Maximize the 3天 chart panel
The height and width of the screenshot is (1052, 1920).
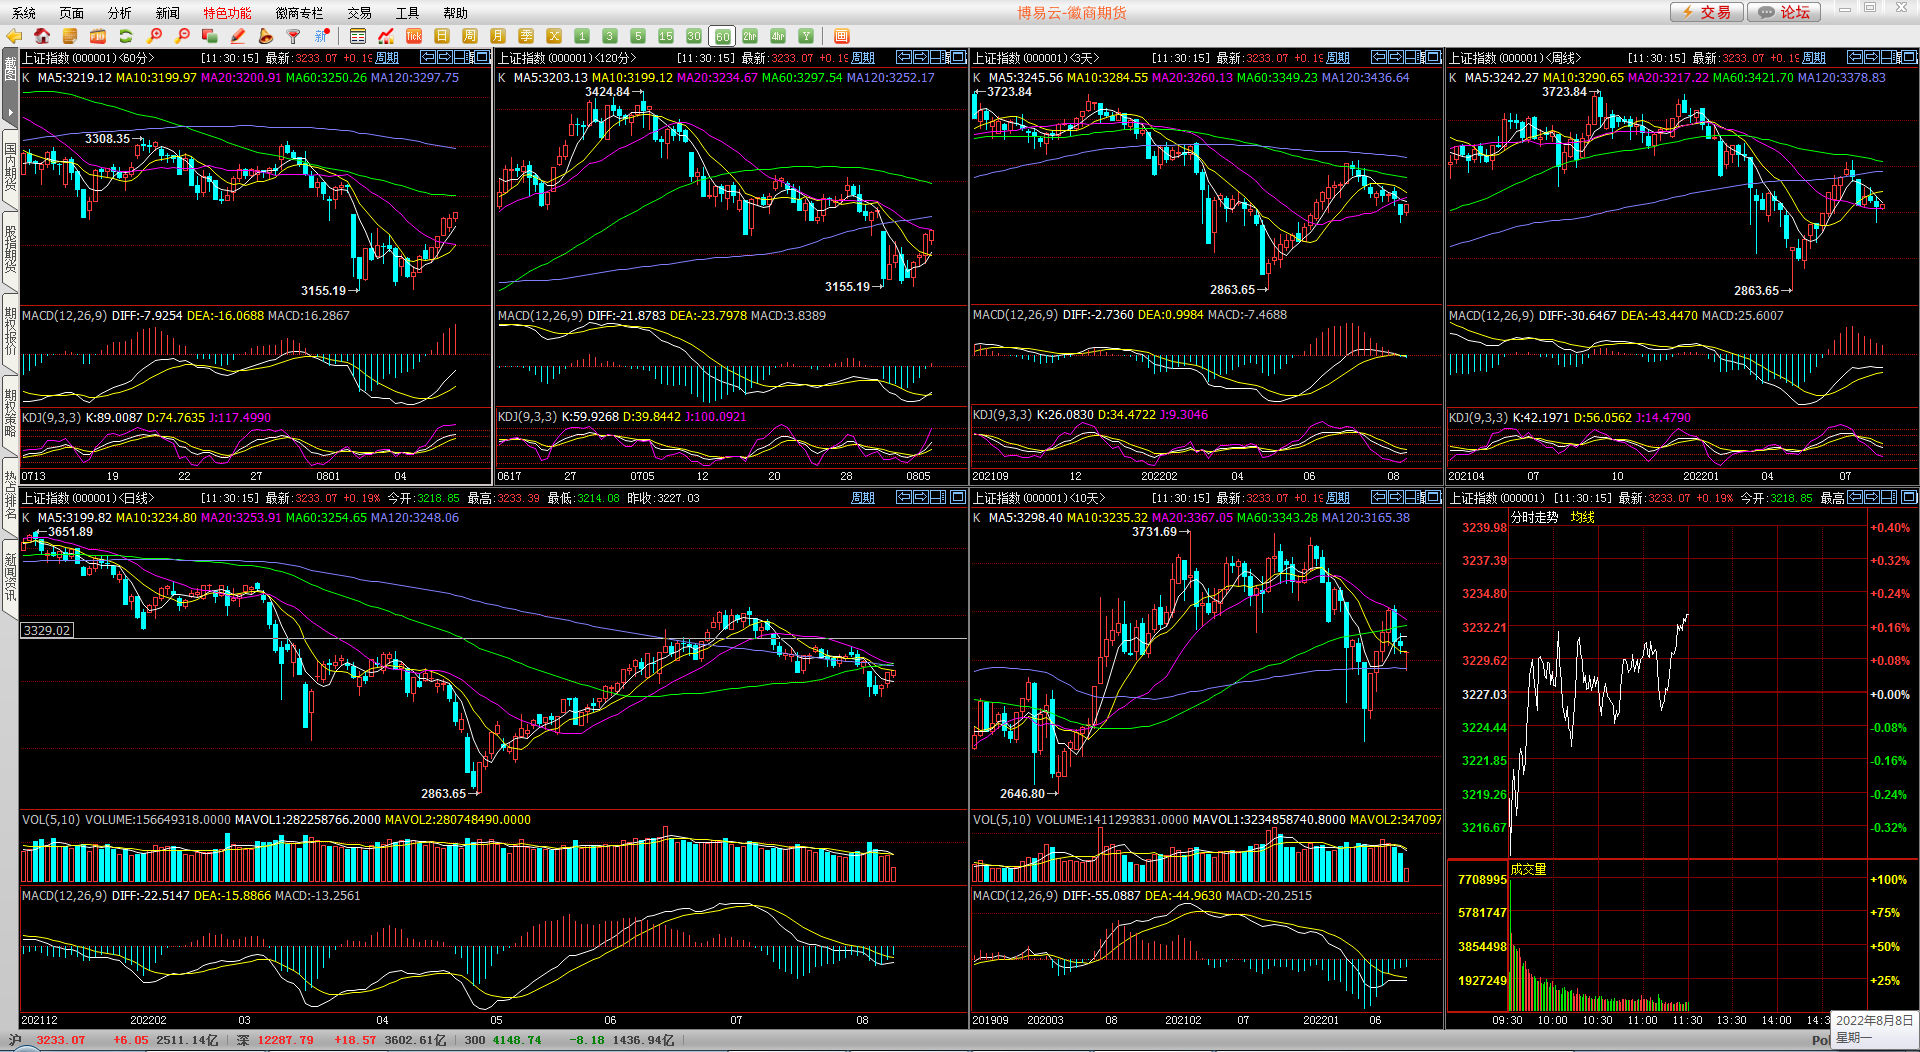click(1433, 57)
